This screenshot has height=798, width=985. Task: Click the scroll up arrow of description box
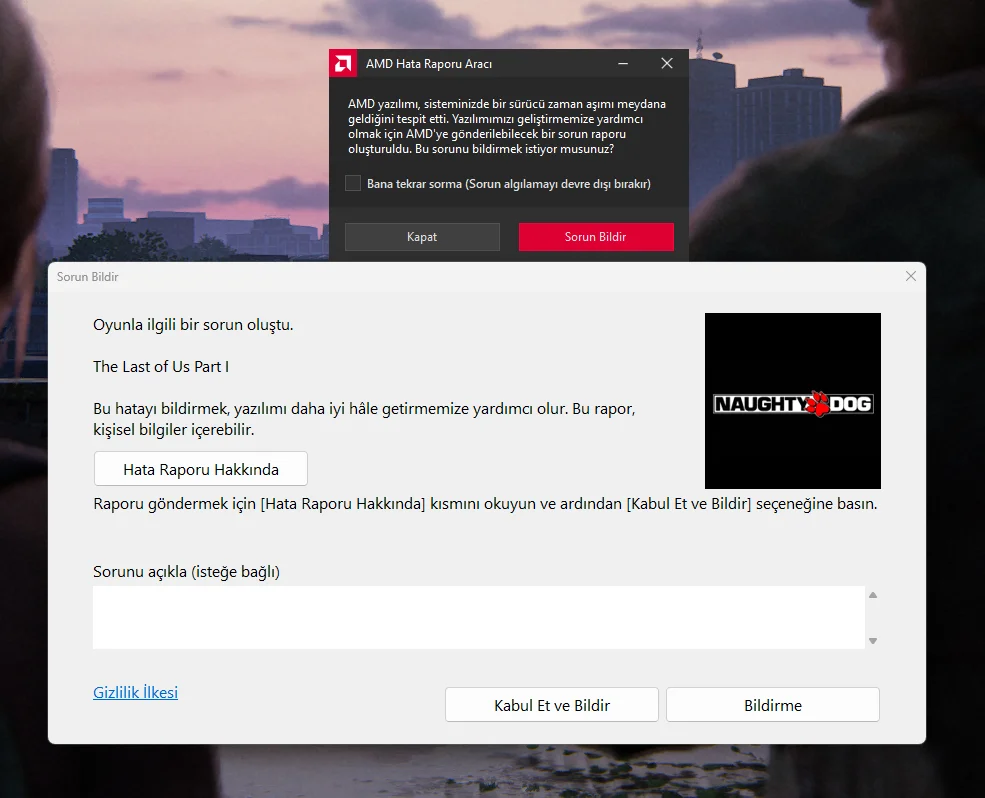click(x=873, y=595)
